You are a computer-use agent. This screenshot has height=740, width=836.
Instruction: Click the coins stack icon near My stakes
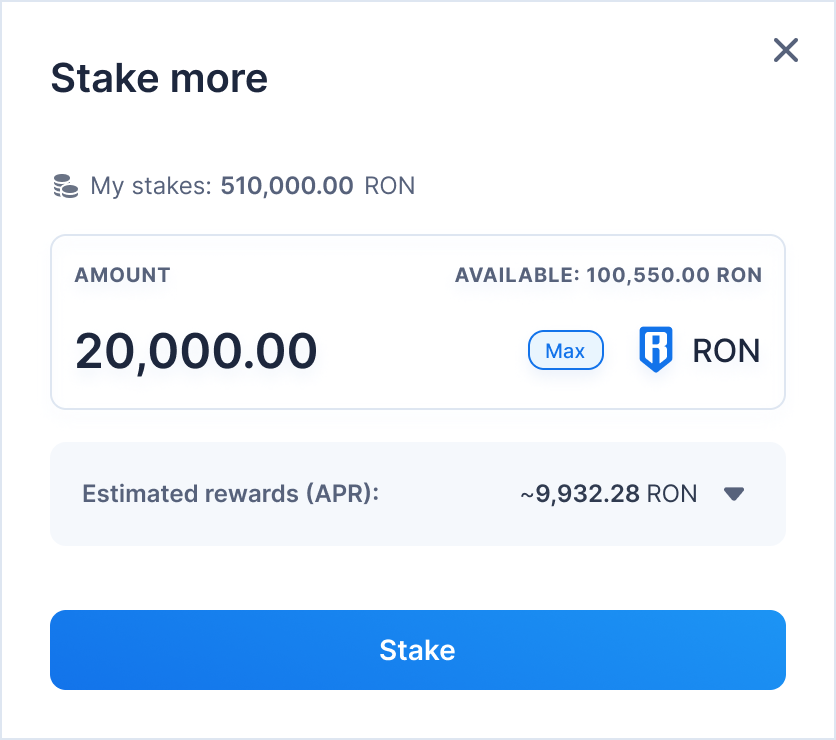pyautogui.click(x=65, y=185)
